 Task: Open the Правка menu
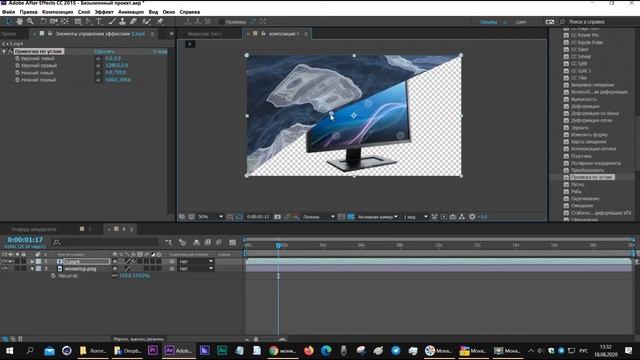pos(29,12)
